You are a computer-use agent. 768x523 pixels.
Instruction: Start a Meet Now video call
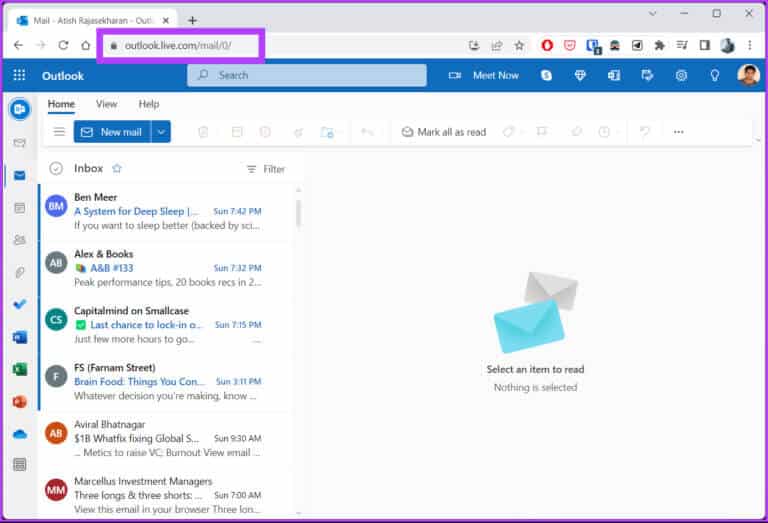point(484,75)
